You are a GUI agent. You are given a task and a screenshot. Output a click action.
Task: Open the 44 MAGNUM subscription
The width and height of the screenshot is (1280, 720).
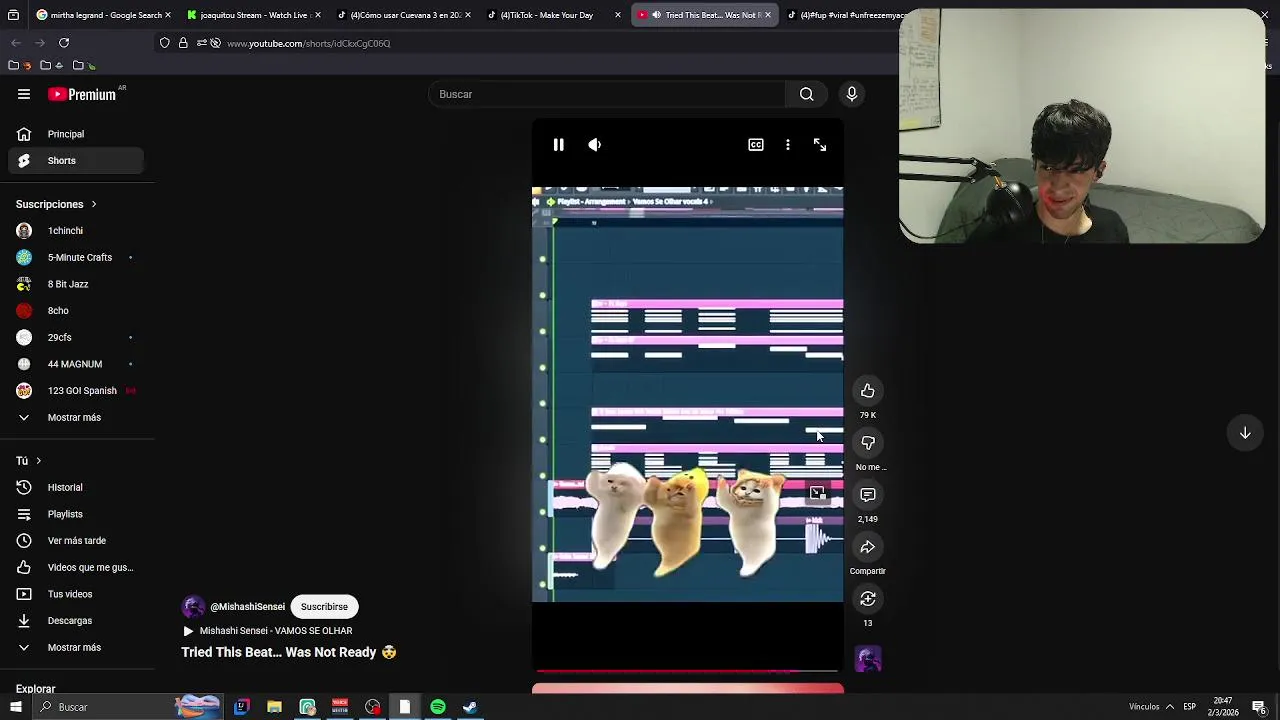(x=76, y=364)
